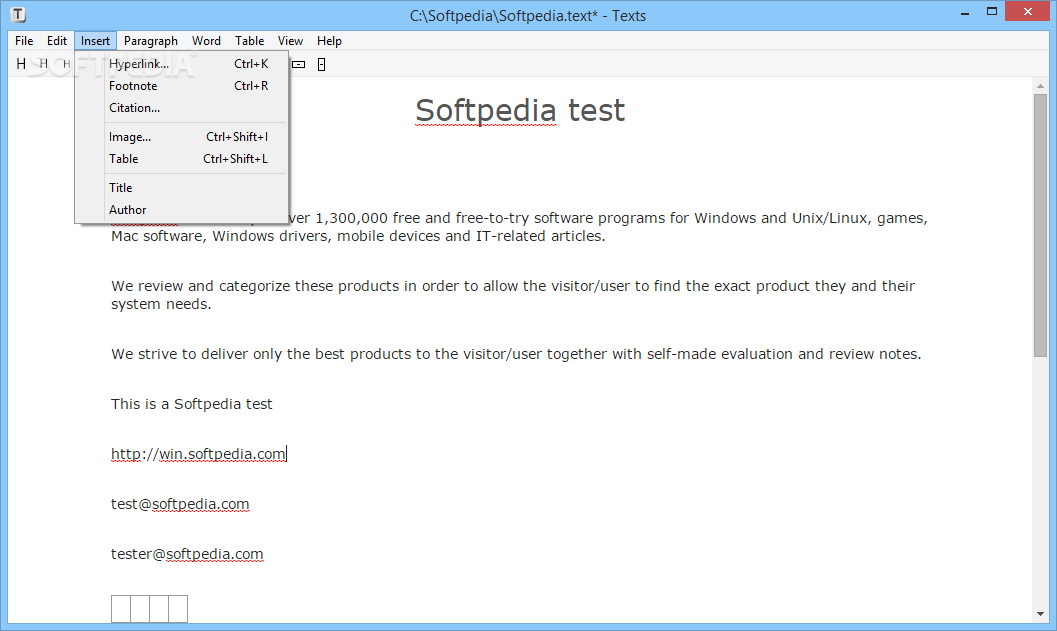This screenshot has height=631, width=1057.
Task: Click the horizontal rectangle toolbar icon
Action: click(x=299, y=64)
